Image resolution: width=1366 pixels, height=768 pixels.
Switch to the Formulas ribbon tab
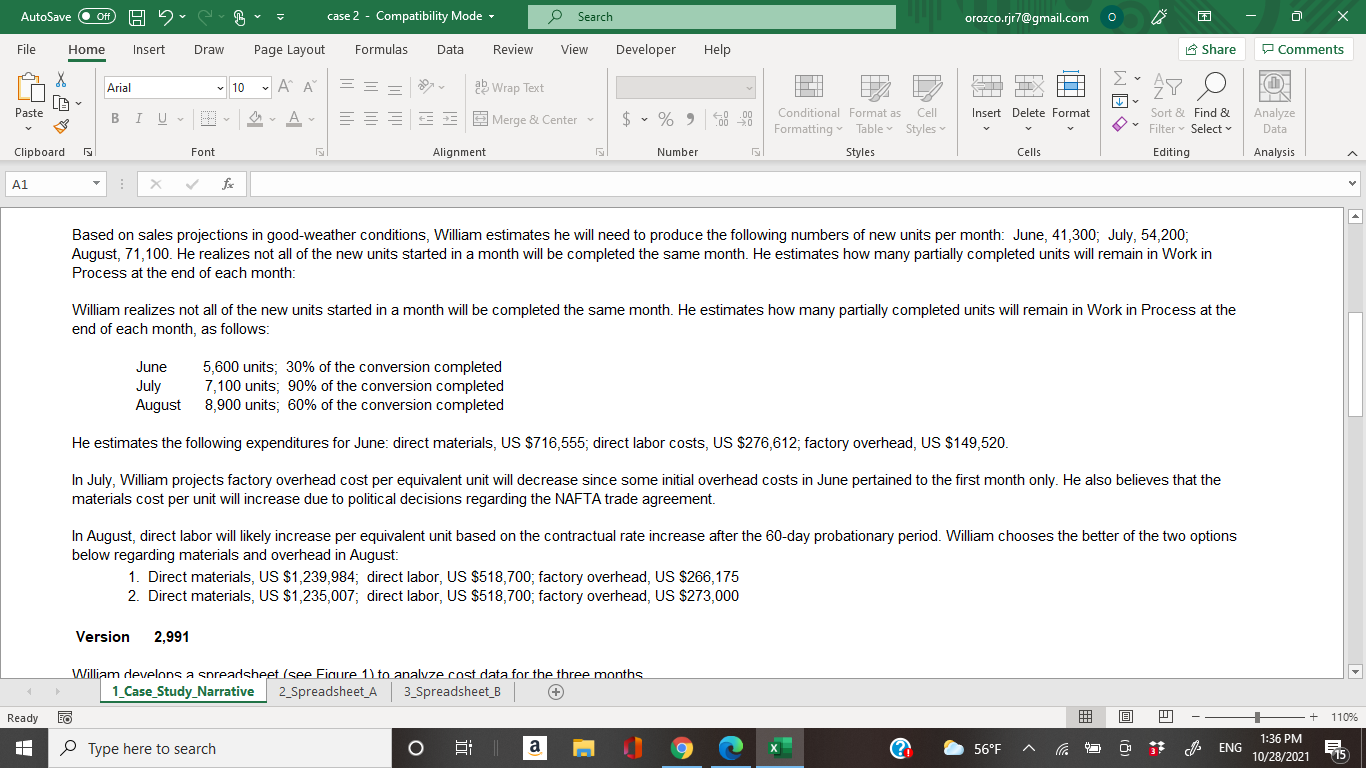[x=382, y=49]
